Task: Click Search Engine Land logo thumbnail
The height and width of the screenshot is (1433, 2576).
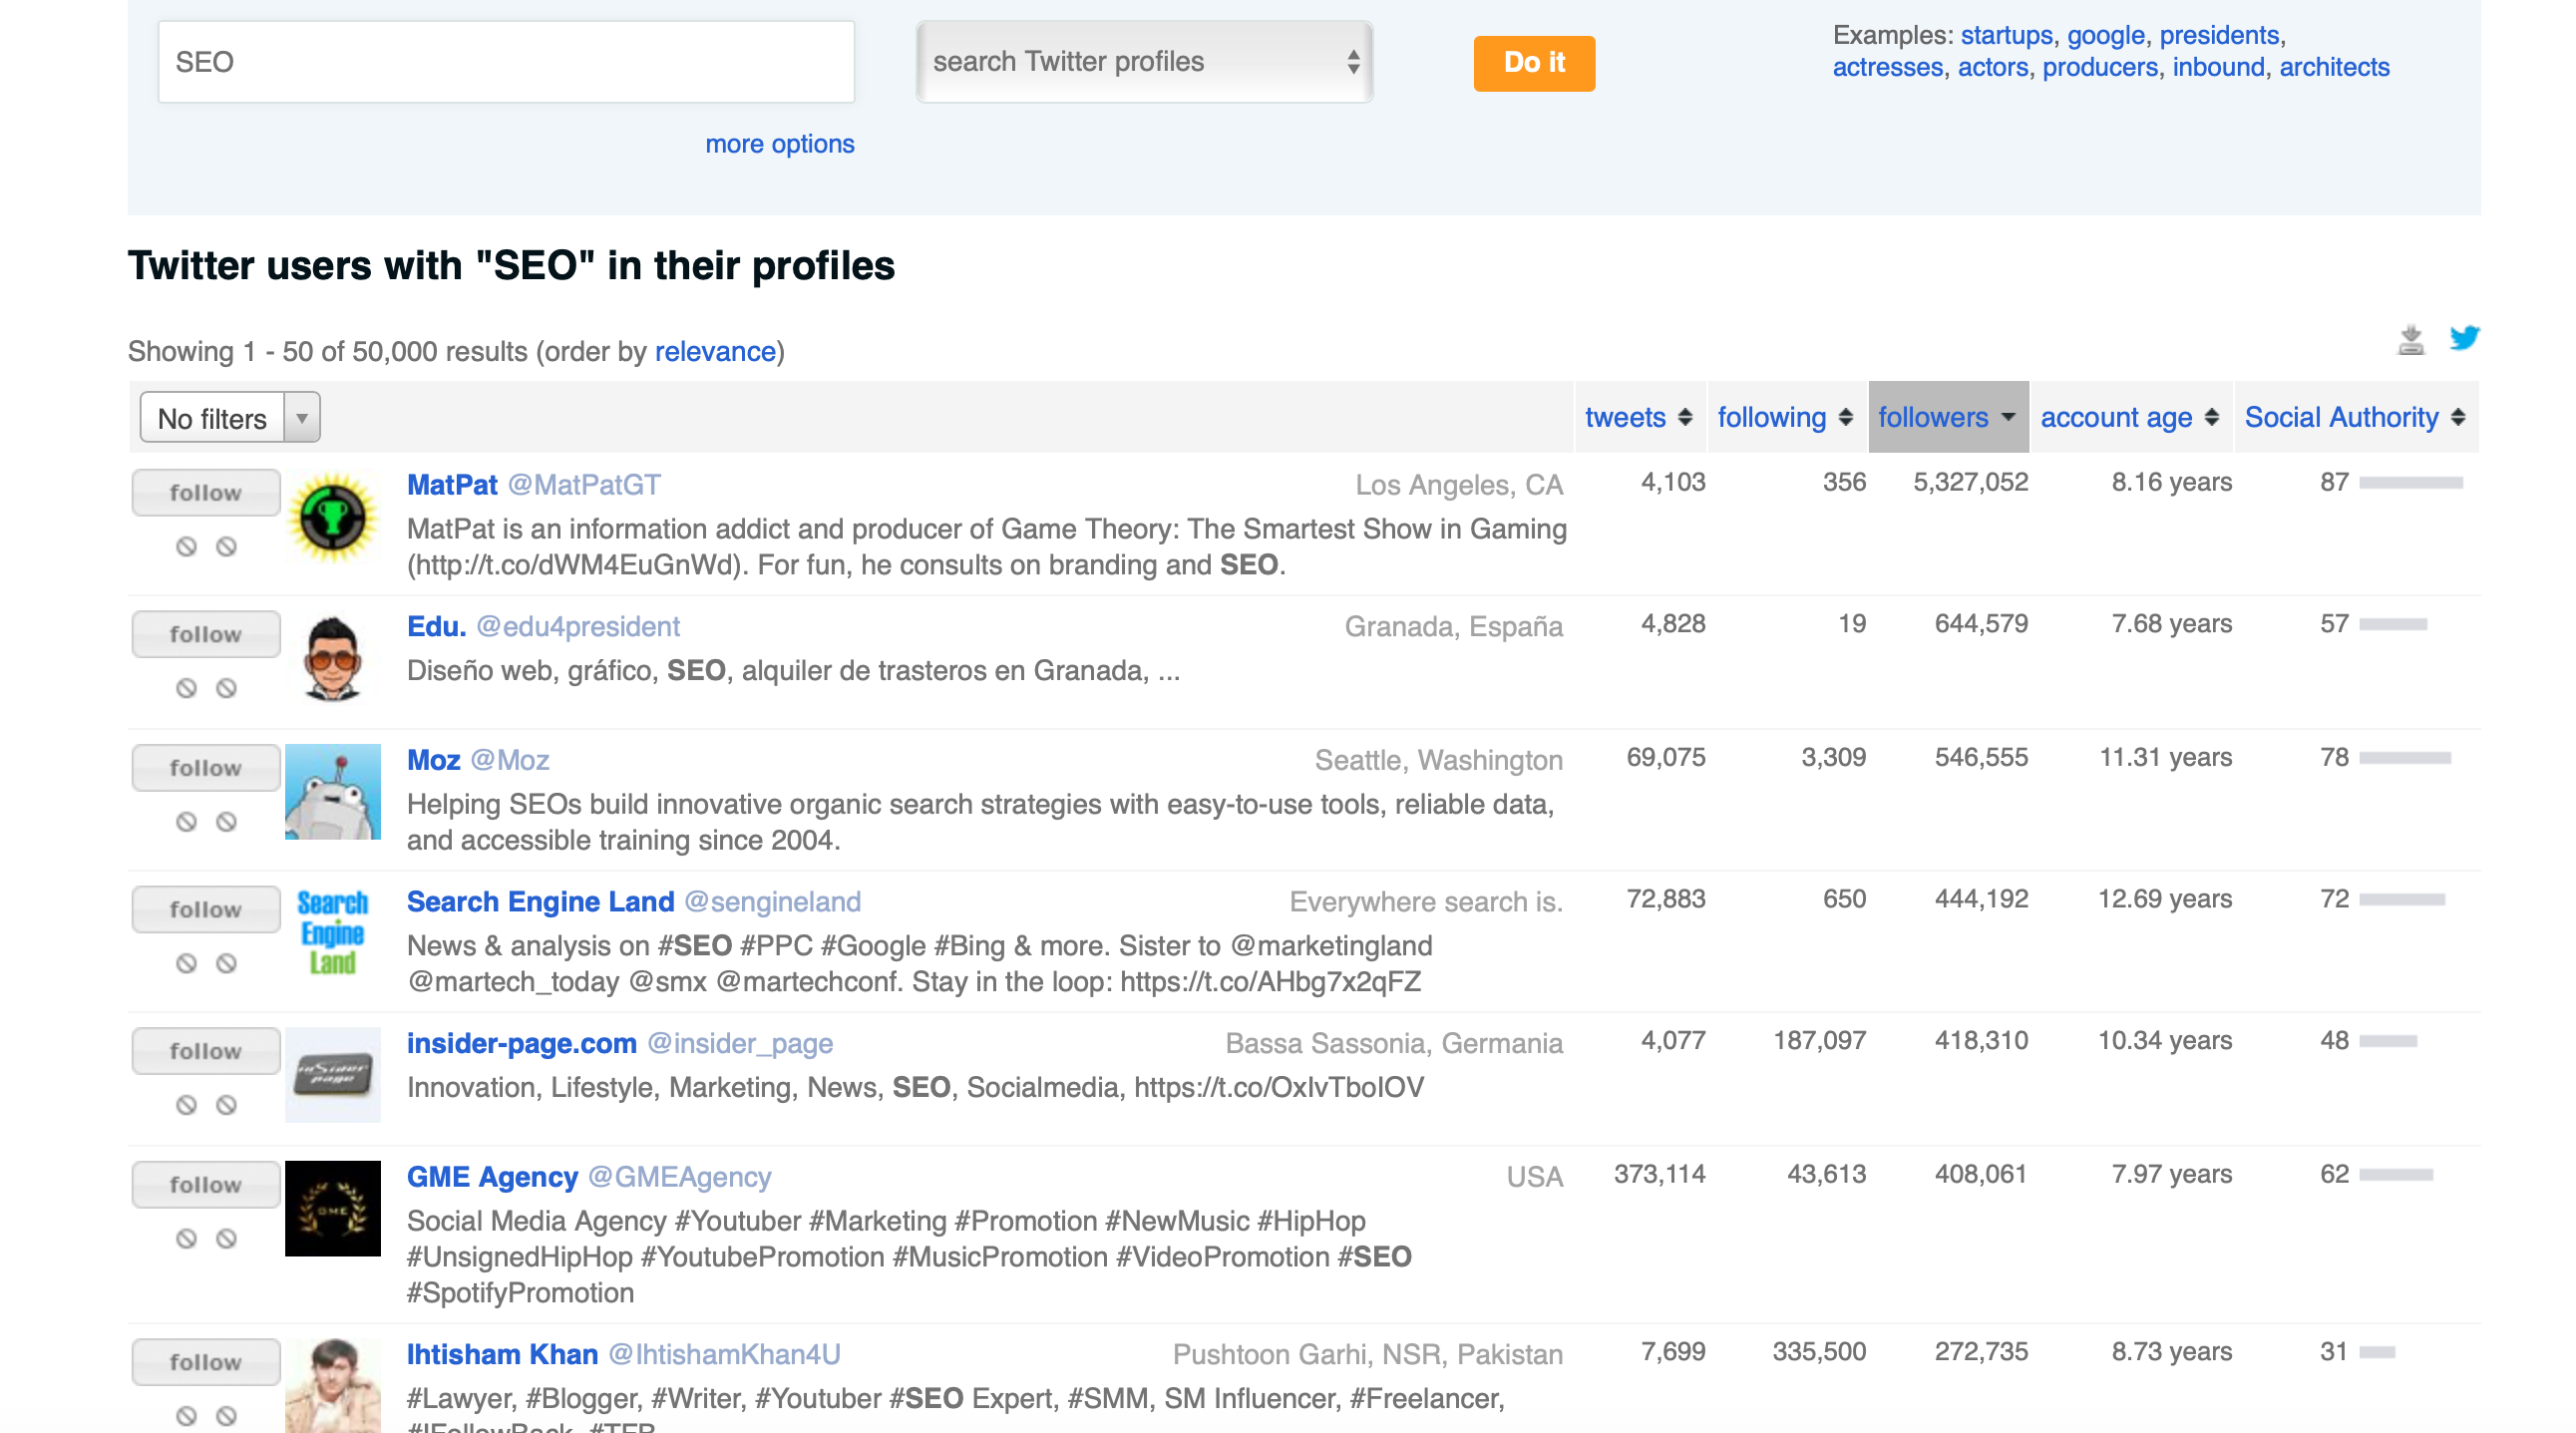Action: pyautogui.click(x=332, y=932)
